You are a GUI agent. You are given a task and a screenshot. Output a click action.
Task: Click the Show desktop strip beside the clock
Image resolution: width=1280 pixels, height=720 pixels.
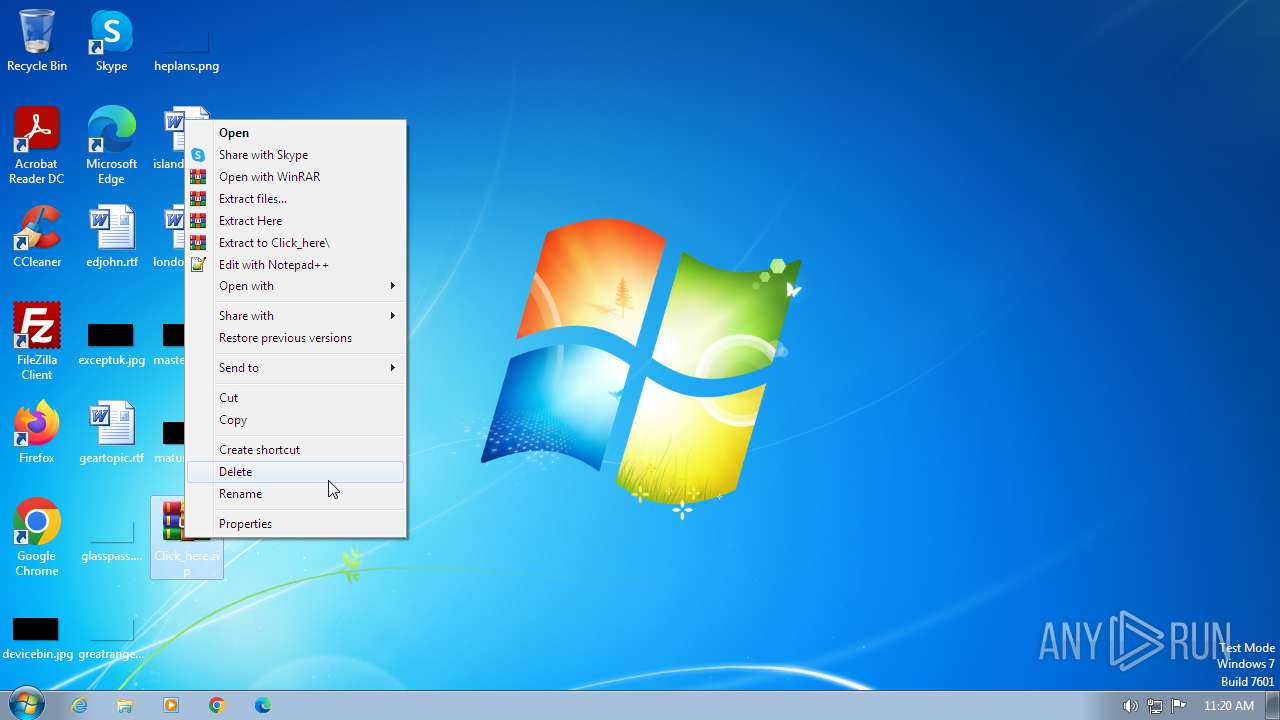[x=1272, y=705]
